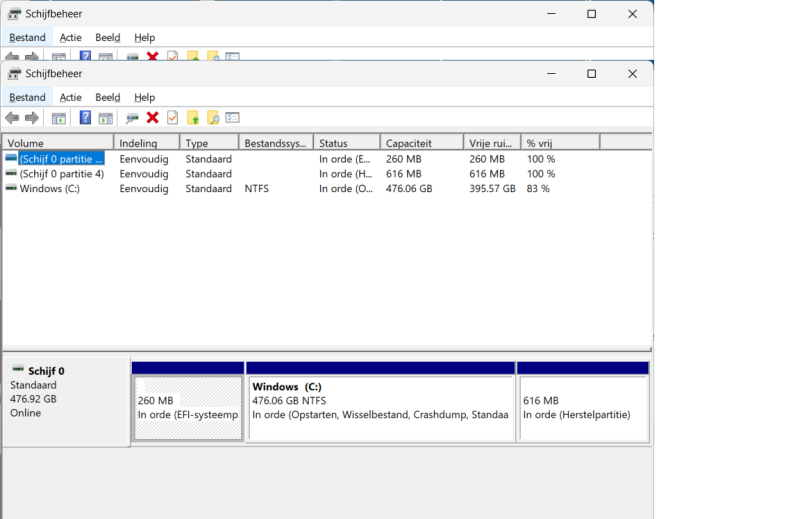
Task: Open the Bestand menu in the front window
Action: [27, 97]
